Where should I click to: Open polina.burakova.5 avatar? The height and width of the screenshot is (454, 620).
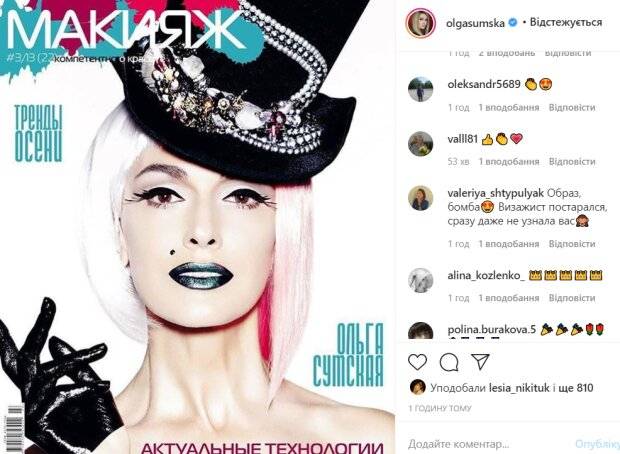point(420,332)
